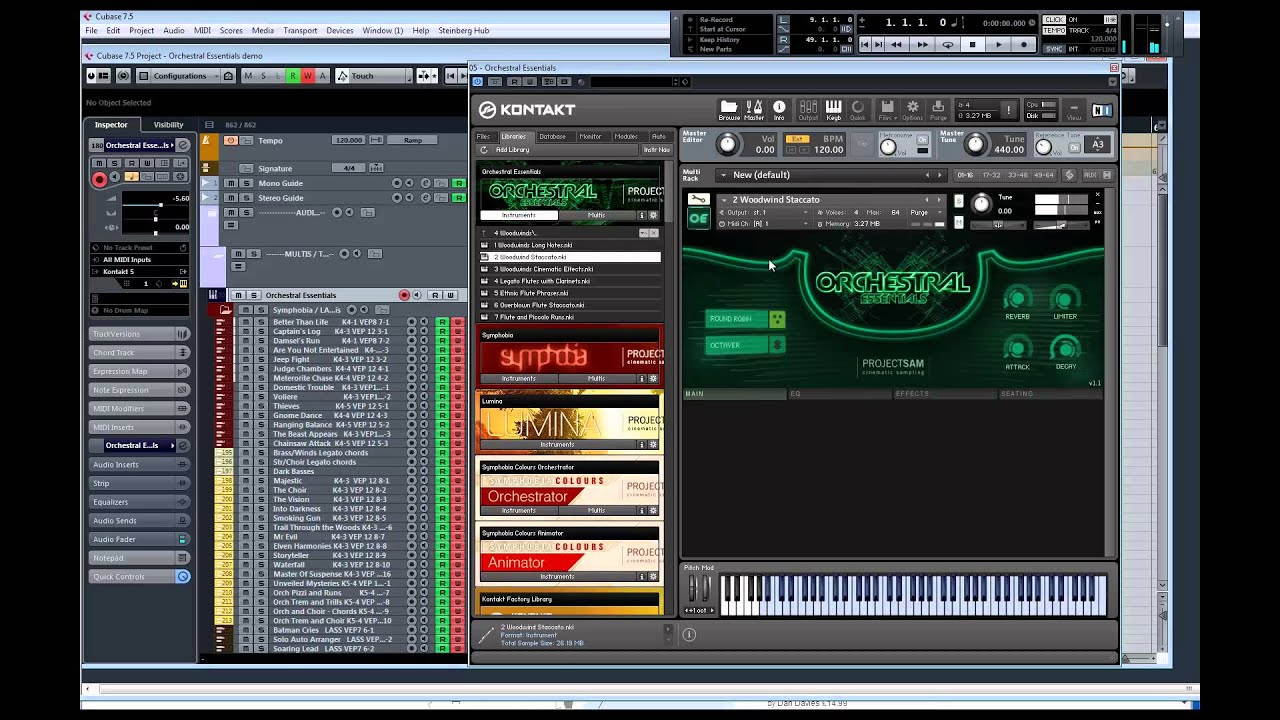Switch to Kontakt Files tab

[x=483, y=136]
